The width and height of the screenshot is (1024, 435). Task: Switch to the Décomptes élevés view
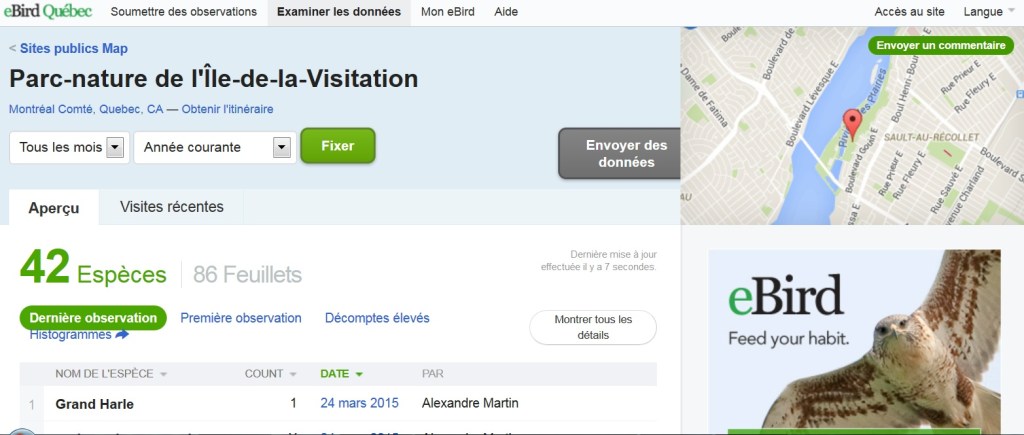pos(377,318)
